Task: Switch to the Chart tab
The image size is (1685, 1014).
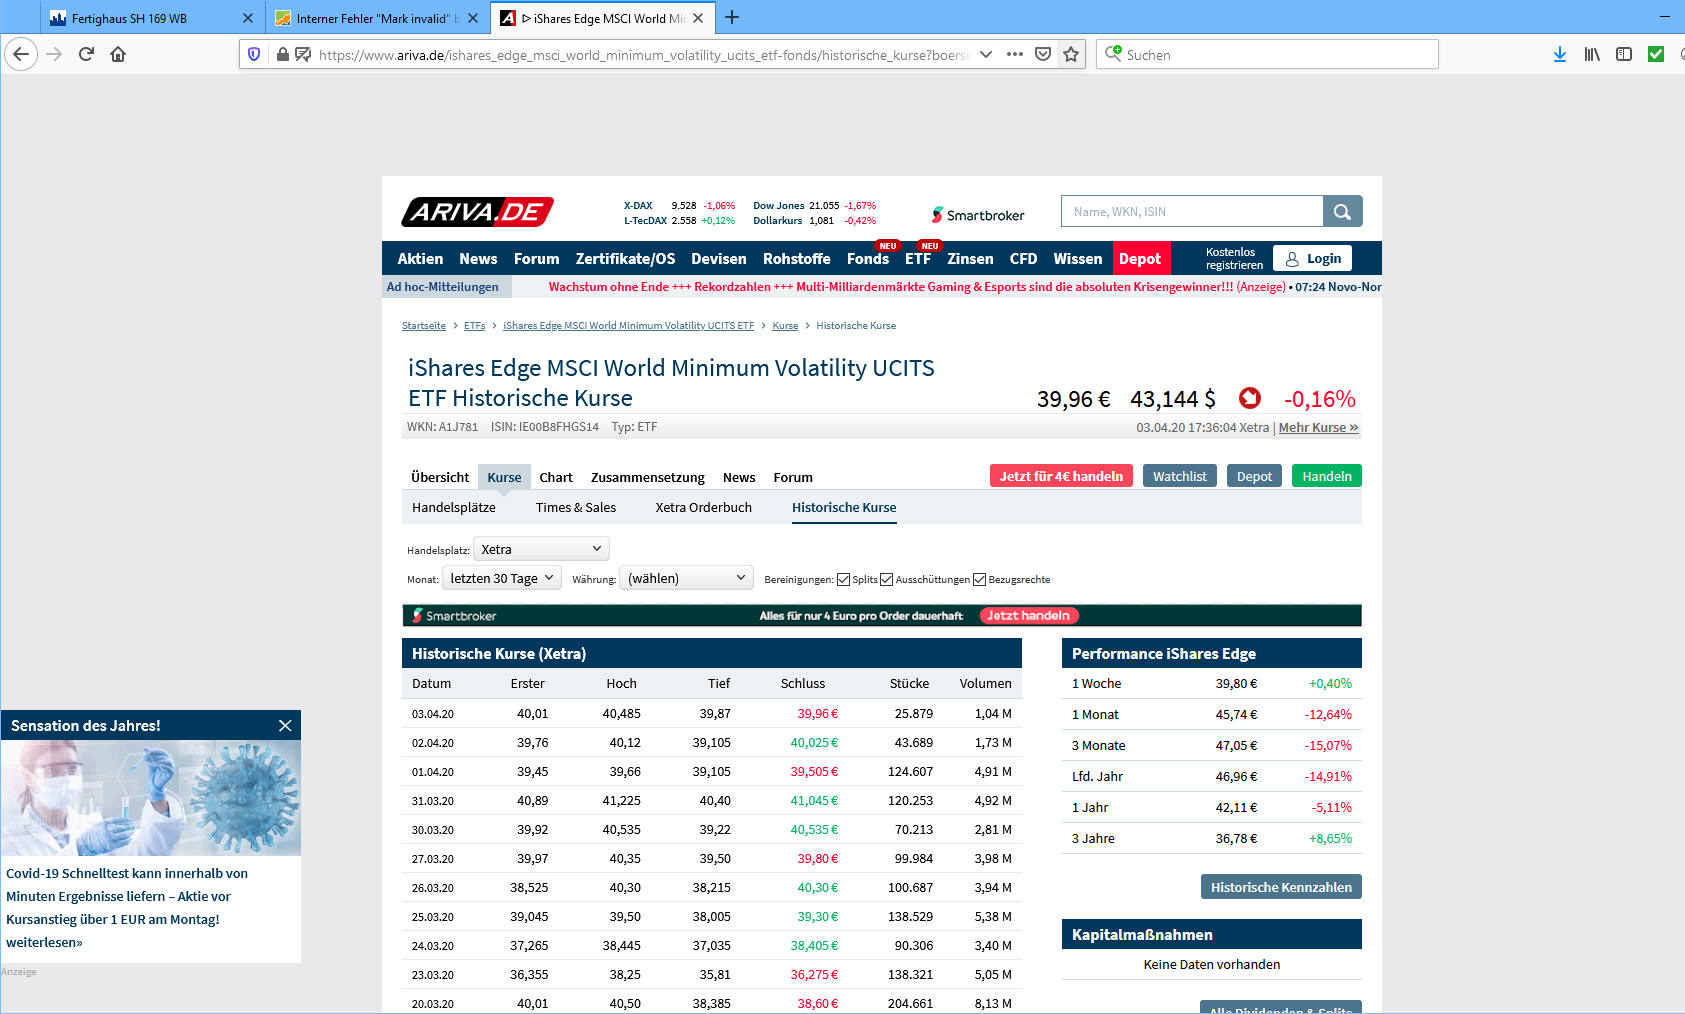Action: (555, 477)
